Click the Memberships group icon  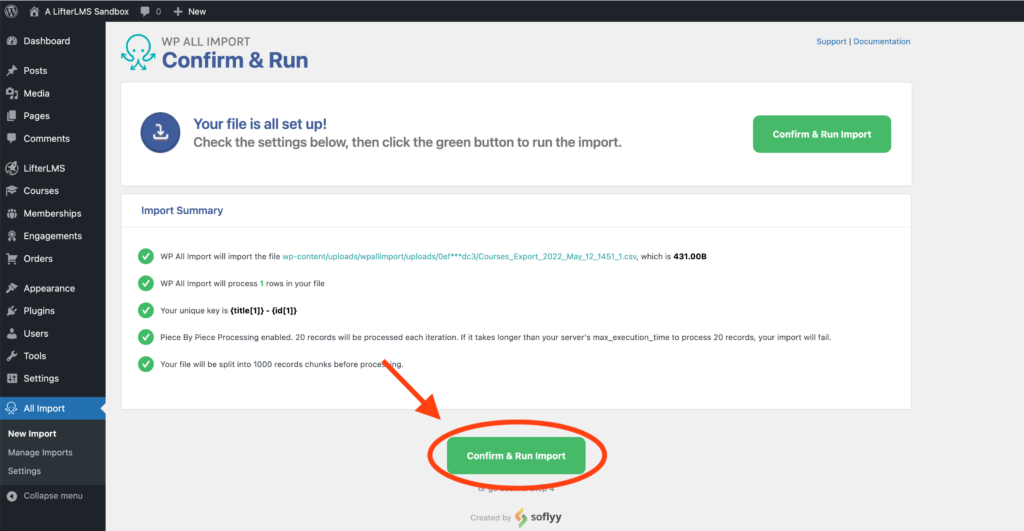(x=12, y=214)
